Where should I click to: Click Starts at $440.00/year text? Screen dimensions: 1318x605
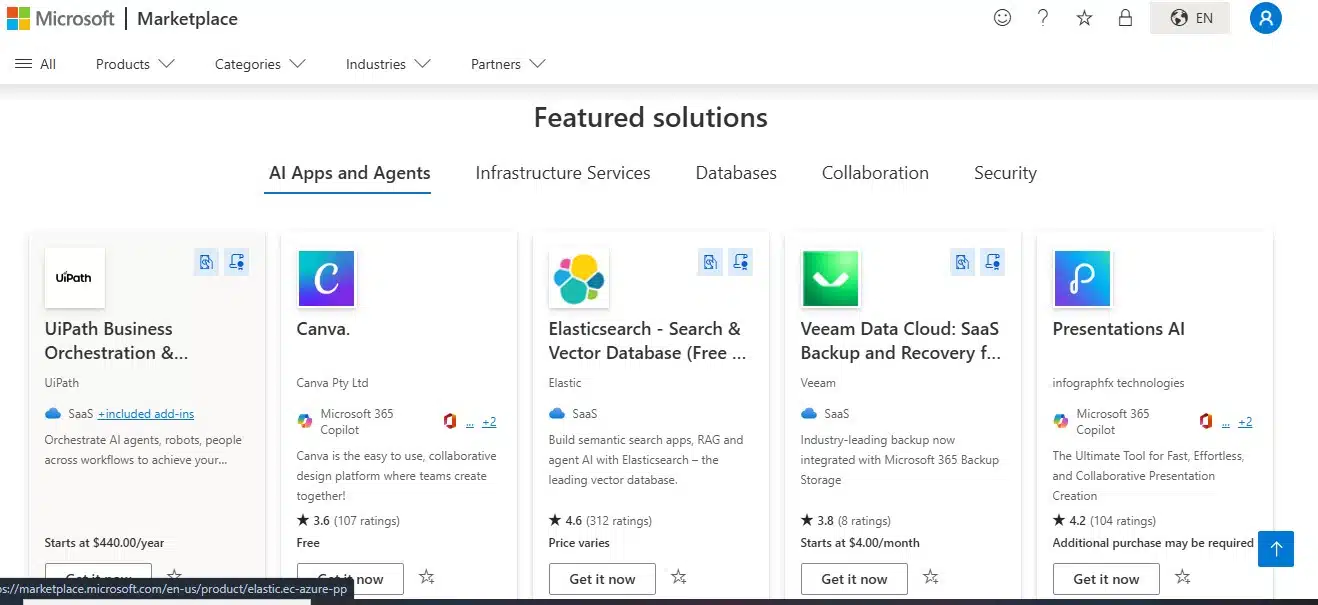tap(104, 543)
